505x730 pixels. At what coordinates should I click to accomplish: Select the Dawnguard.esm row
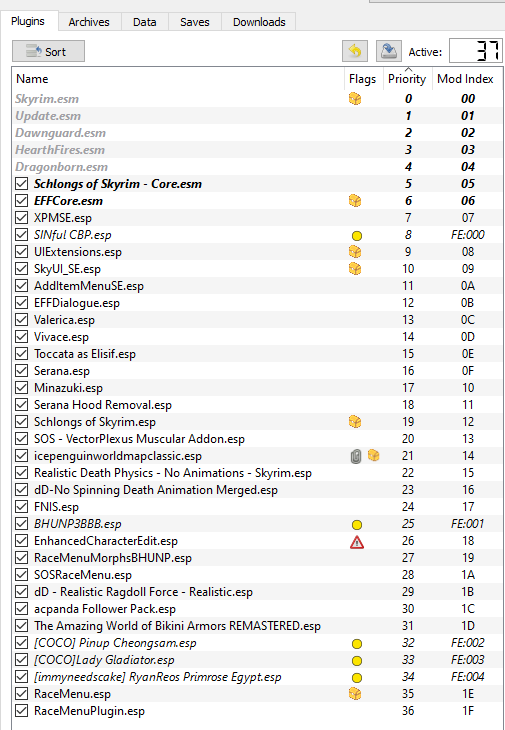[x=257, y=133]
